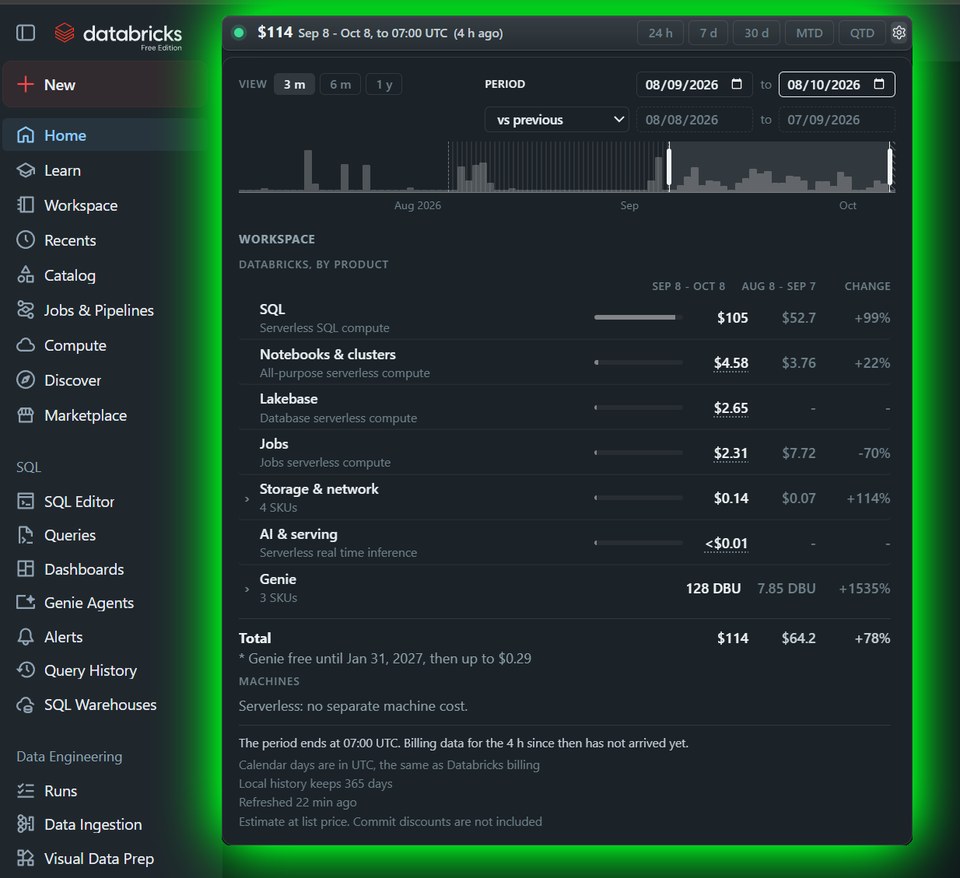
Task: Collapse the sidebar with the panel icon
Action: [25, 32]
